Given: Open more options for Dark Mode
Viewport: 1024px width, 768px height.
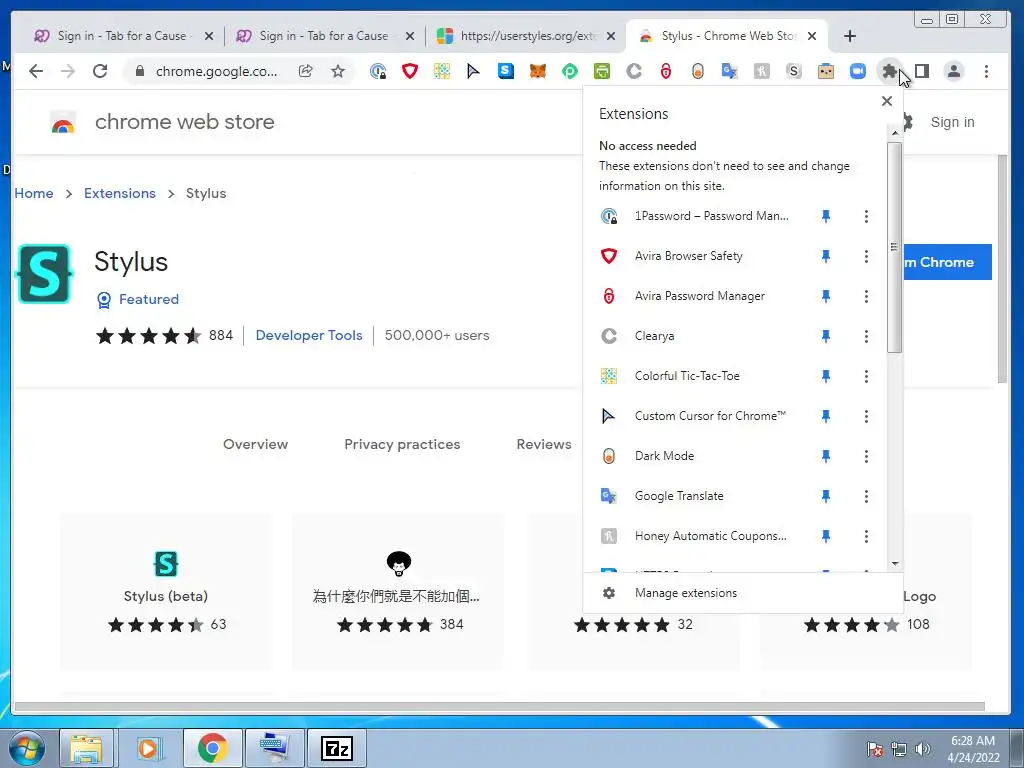Looking at the screenshot, I should pyautogui.click(x=866, y=456).
